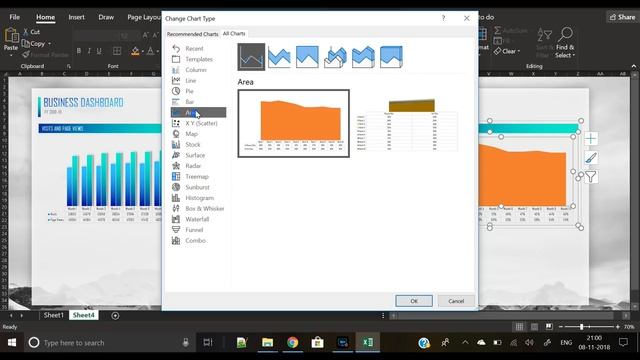
Task: Open the Chart Elements plus button
Action: [591, 139]
